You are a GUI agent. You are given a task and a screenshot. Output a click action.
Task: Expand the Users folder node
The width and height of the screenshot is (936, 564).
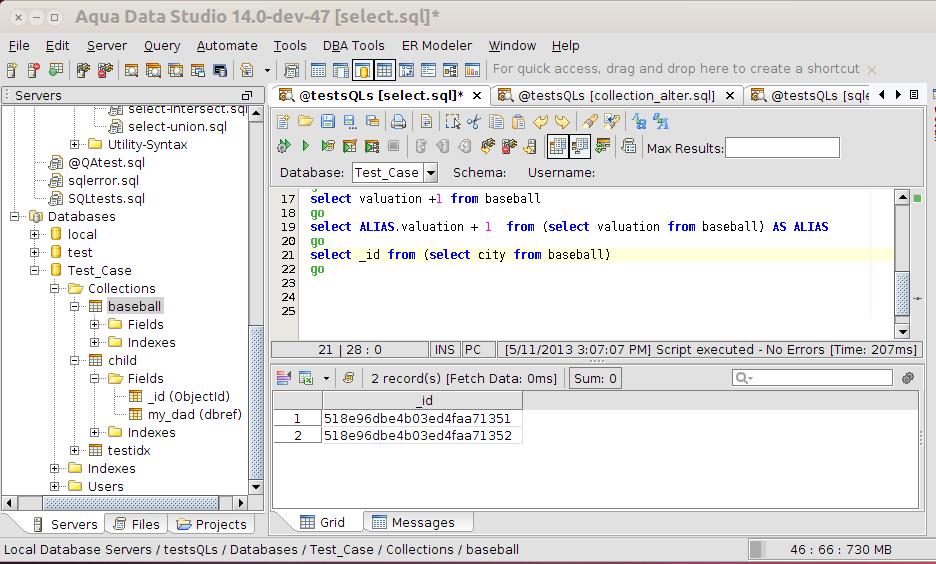click(54, 486)
